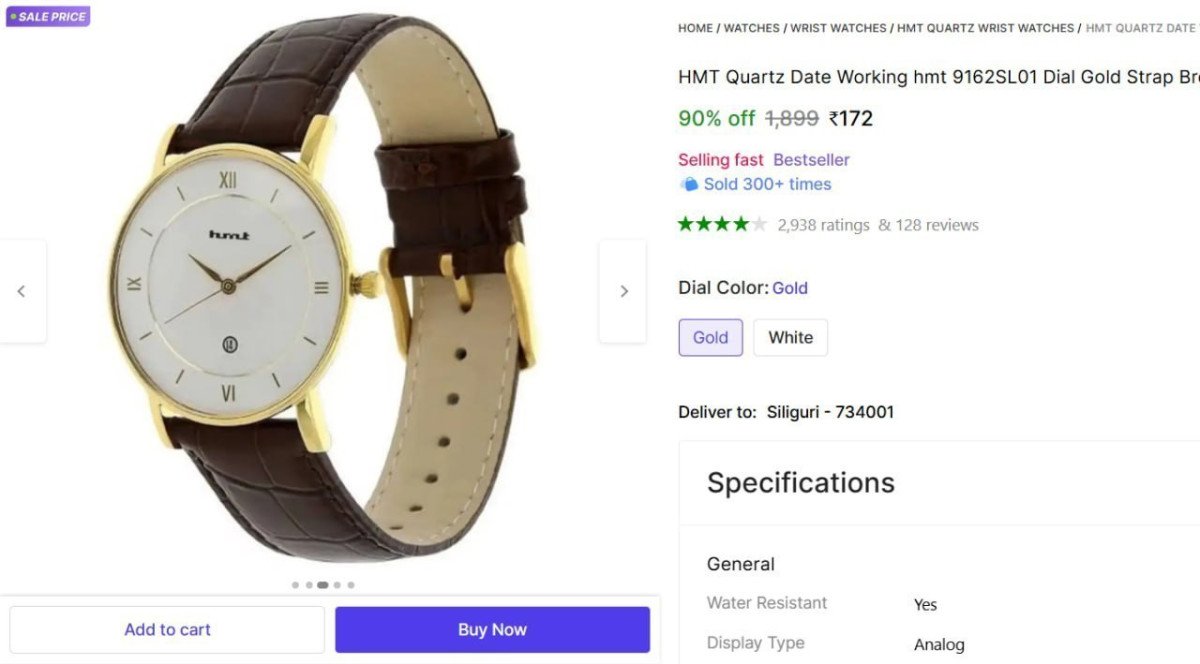
Task: Open the WRIST WATCHES breadcrumb
Action: [839, 28]
